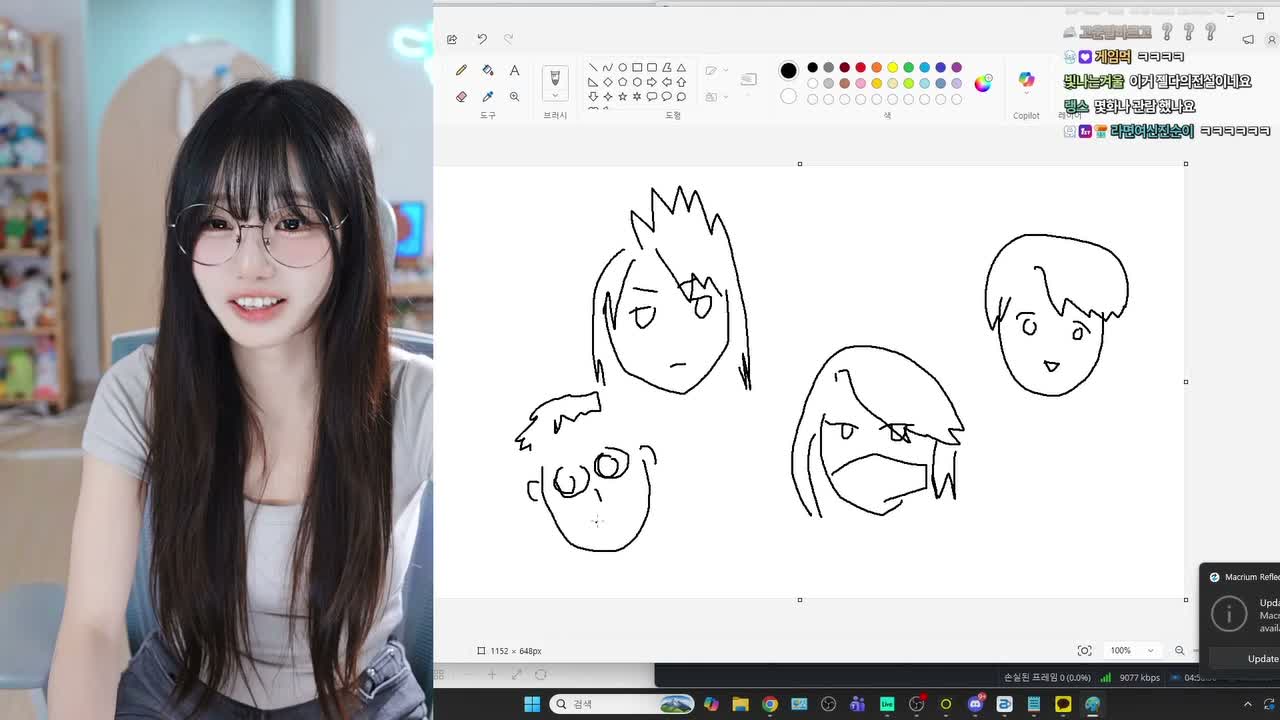Choose the purple color swatch
This screenshot has height=720, width=1280.
(956, 68)
